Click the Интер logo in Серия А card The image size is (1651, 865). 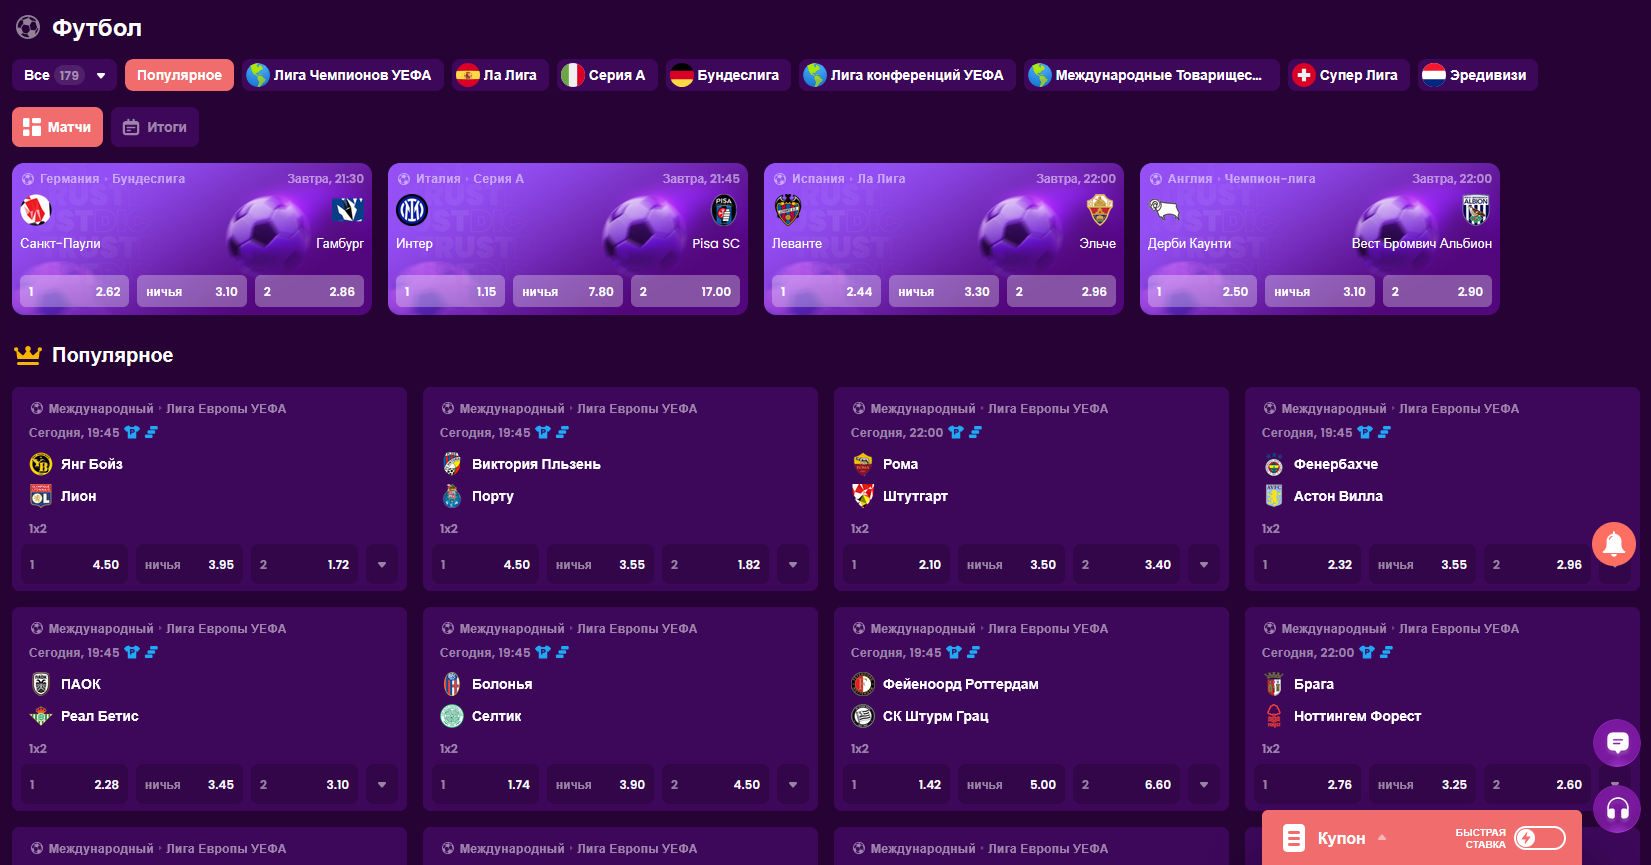tap(412, 210)
